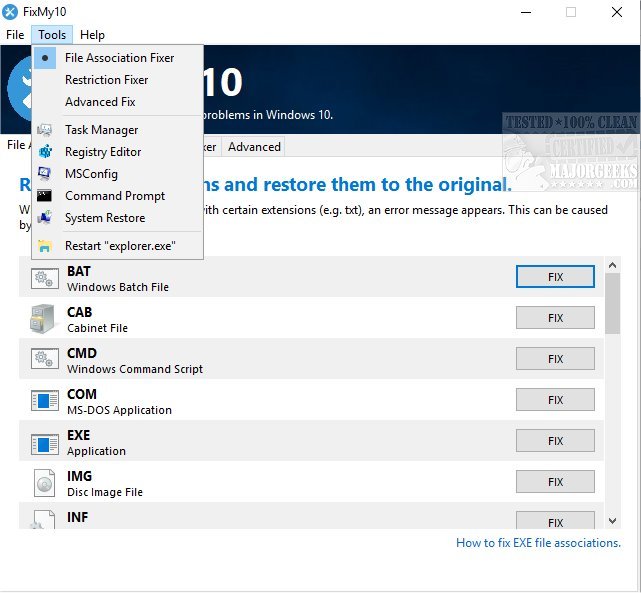The width and height of the screenshot is (641, 593).
Task: Open Registry Editor menu entry
Action: pyautogui.click(x=117, y=152)
